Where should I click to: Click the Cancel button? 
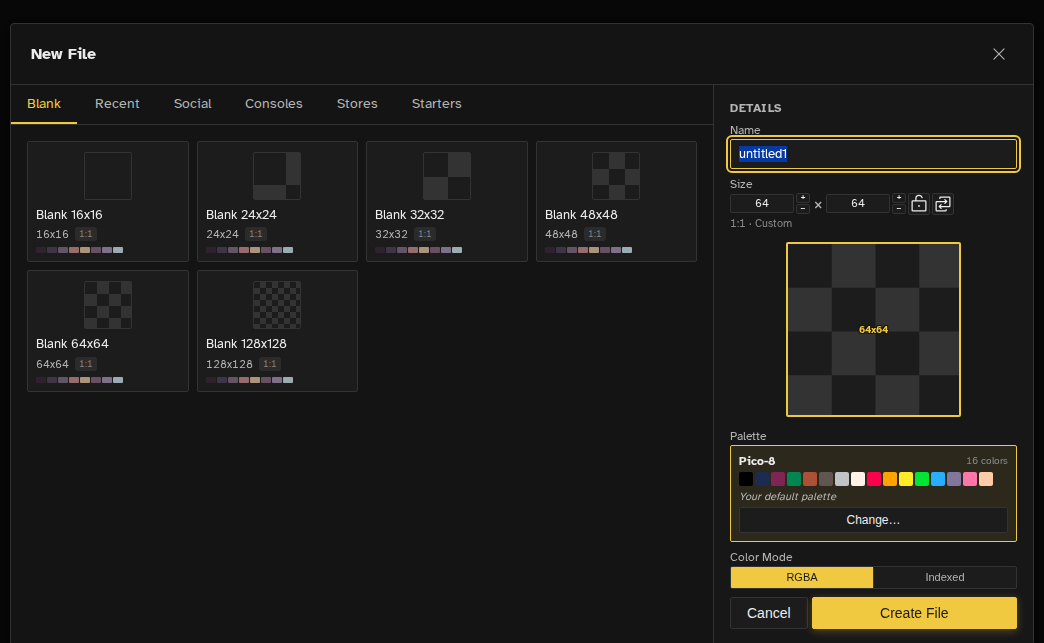tap(768, 613)
